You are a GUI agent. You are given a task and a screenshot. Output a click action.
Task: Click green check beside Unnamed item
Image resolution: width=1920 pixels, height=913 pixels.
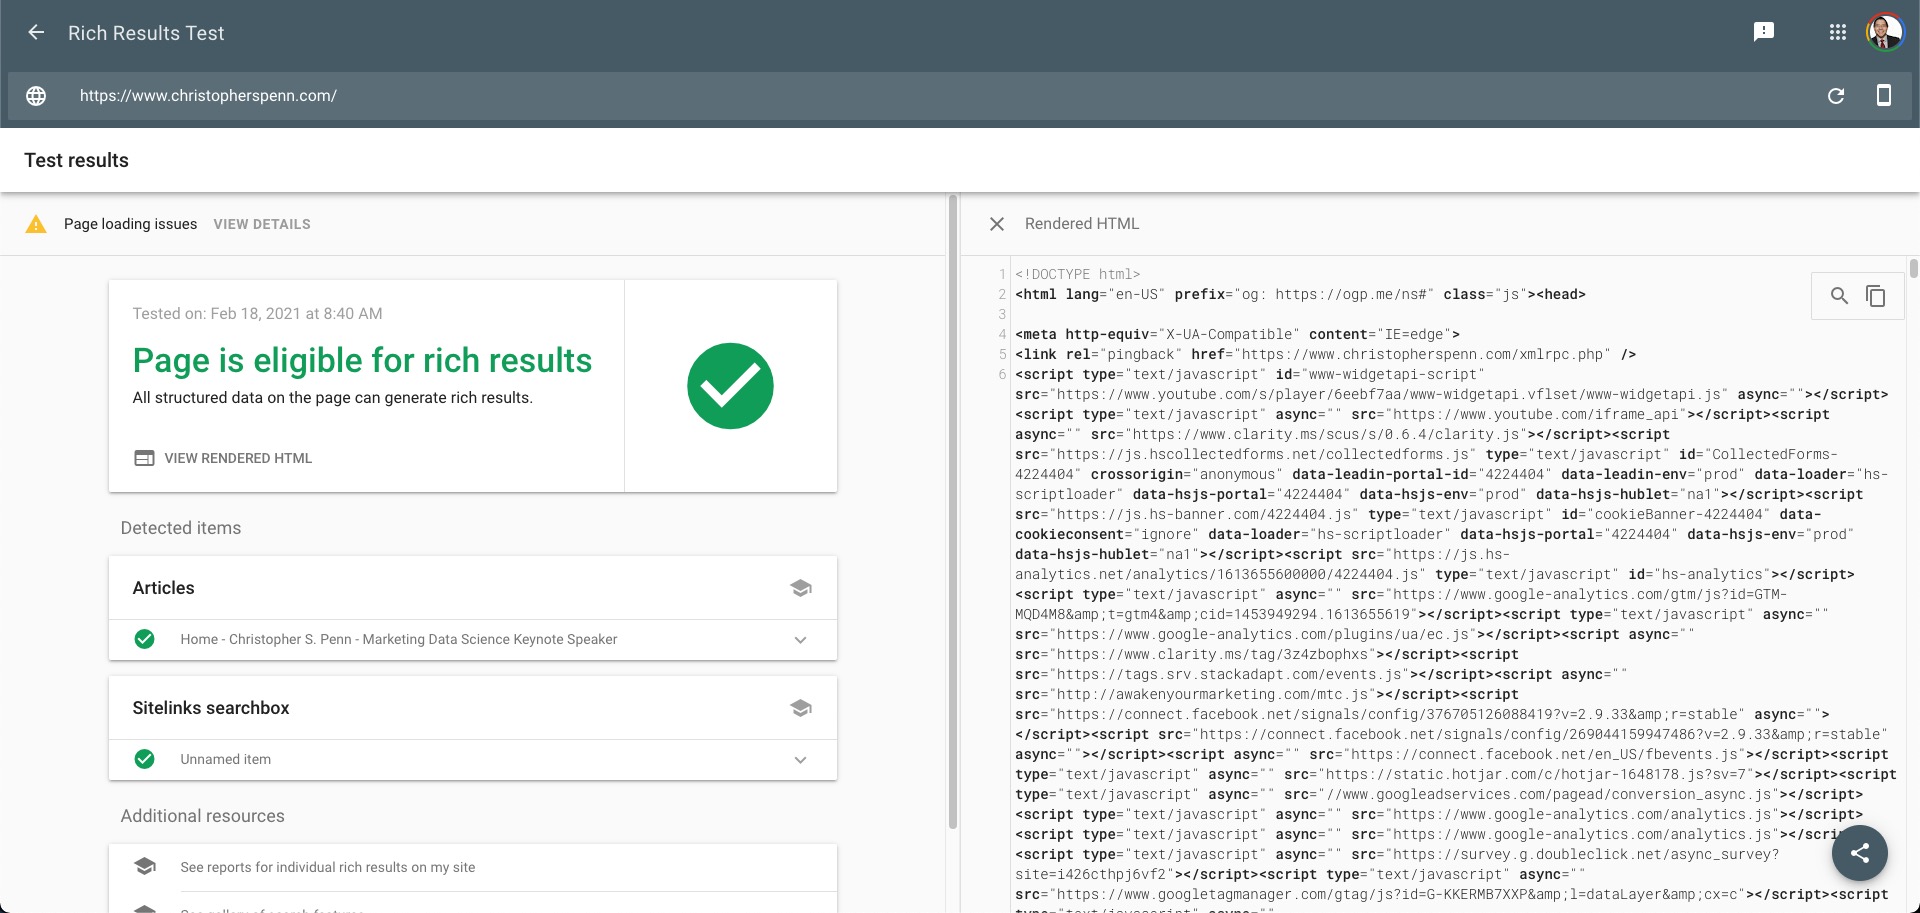pos(145,759)
